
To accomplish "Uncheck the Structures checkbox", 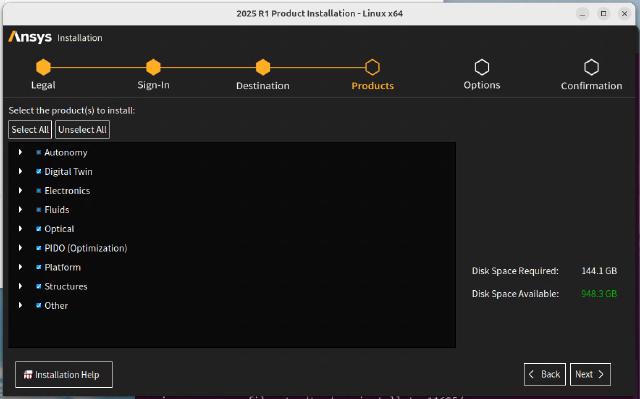I will point(39,286).
